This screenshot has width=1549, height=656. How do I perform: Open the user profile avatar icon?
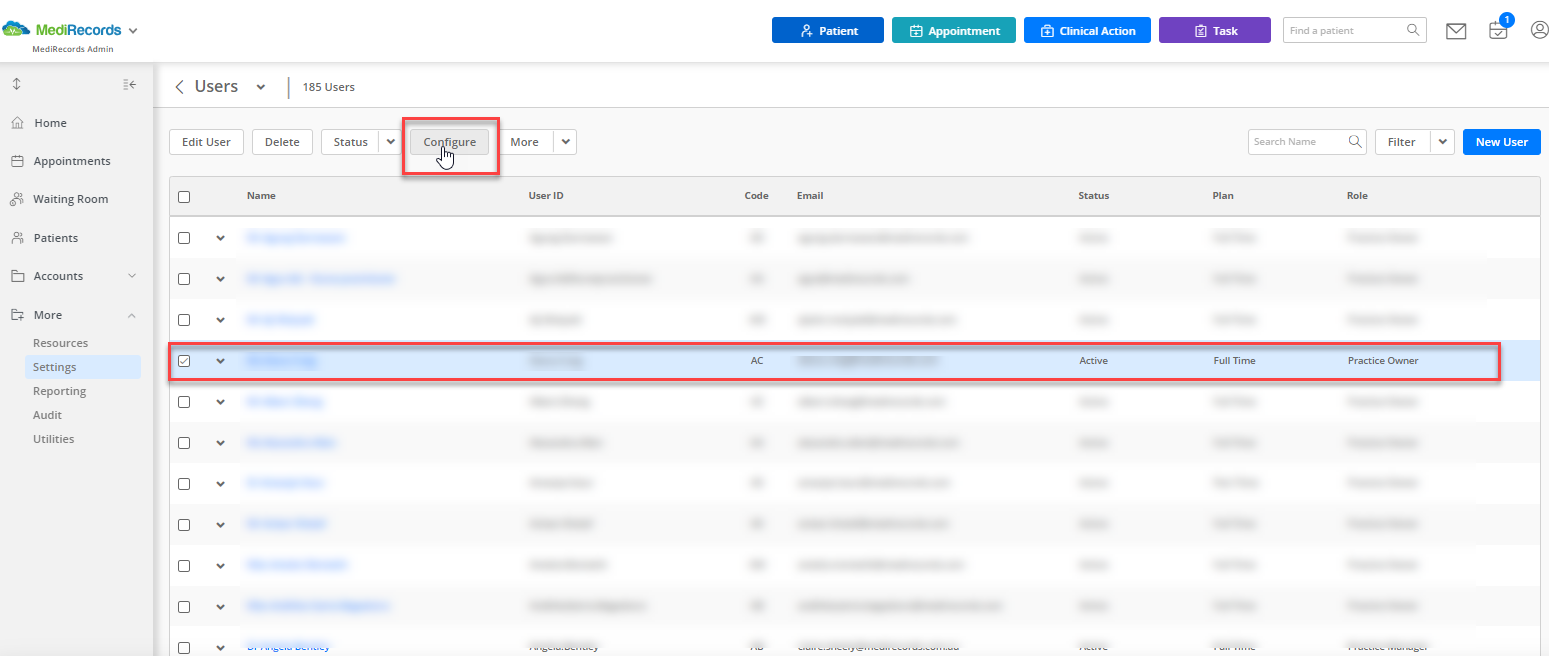click(1540, 30)
